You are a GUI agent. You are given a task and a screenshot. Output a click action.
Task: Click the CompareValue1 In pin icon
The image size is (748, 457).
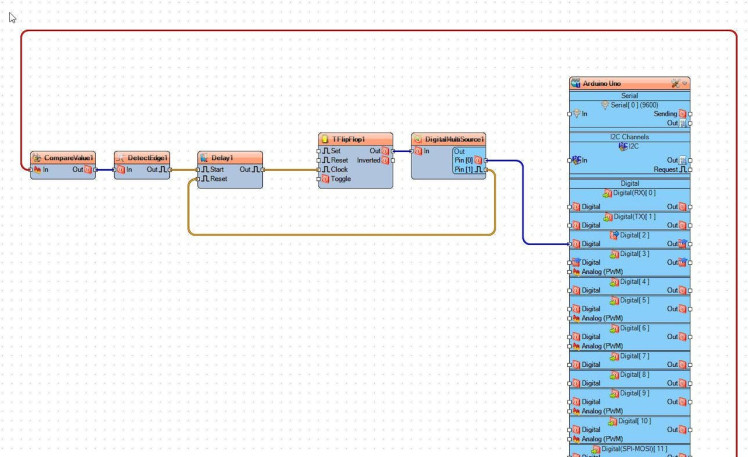[x=37, y=170]
